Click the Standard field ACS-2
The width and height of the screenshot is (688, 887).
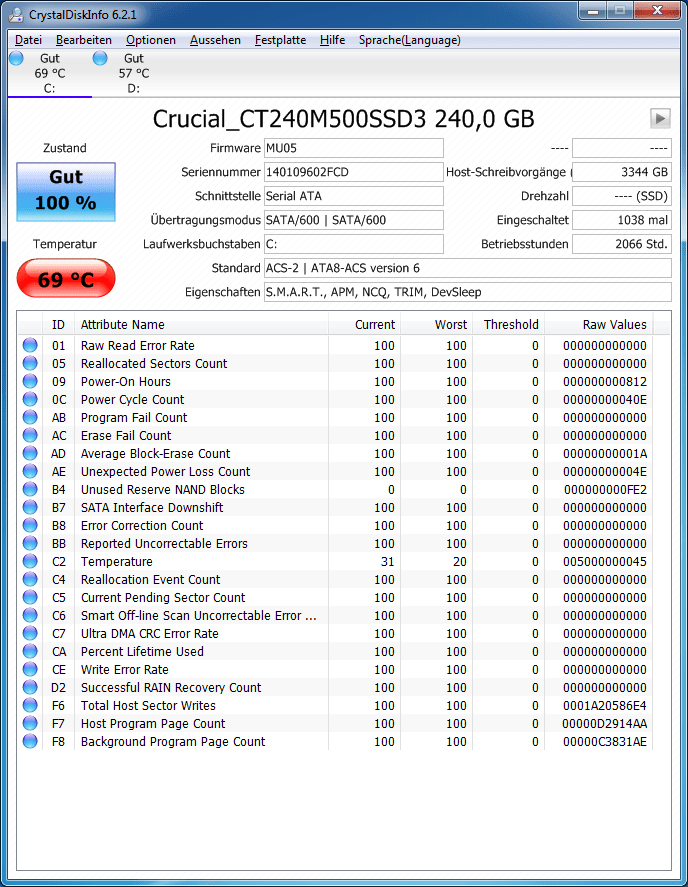[x=467, y=268]
